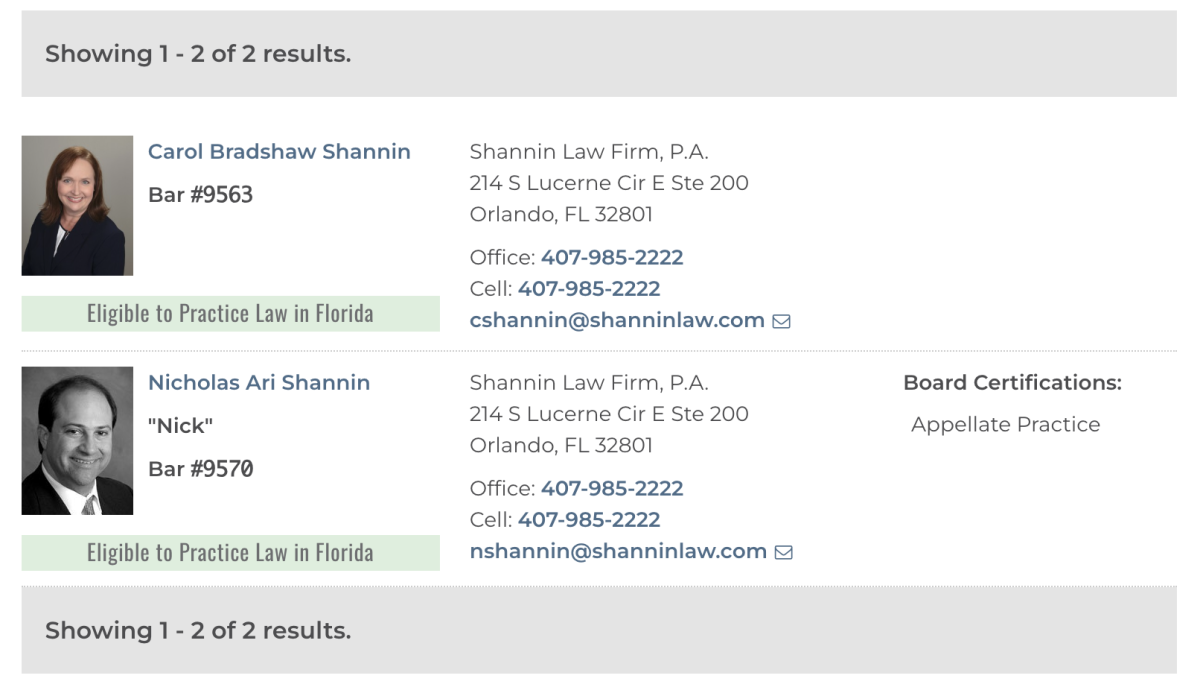Click Bar #9570 number text
This screenshot has height=696, width=1200.
click(200, 469)
